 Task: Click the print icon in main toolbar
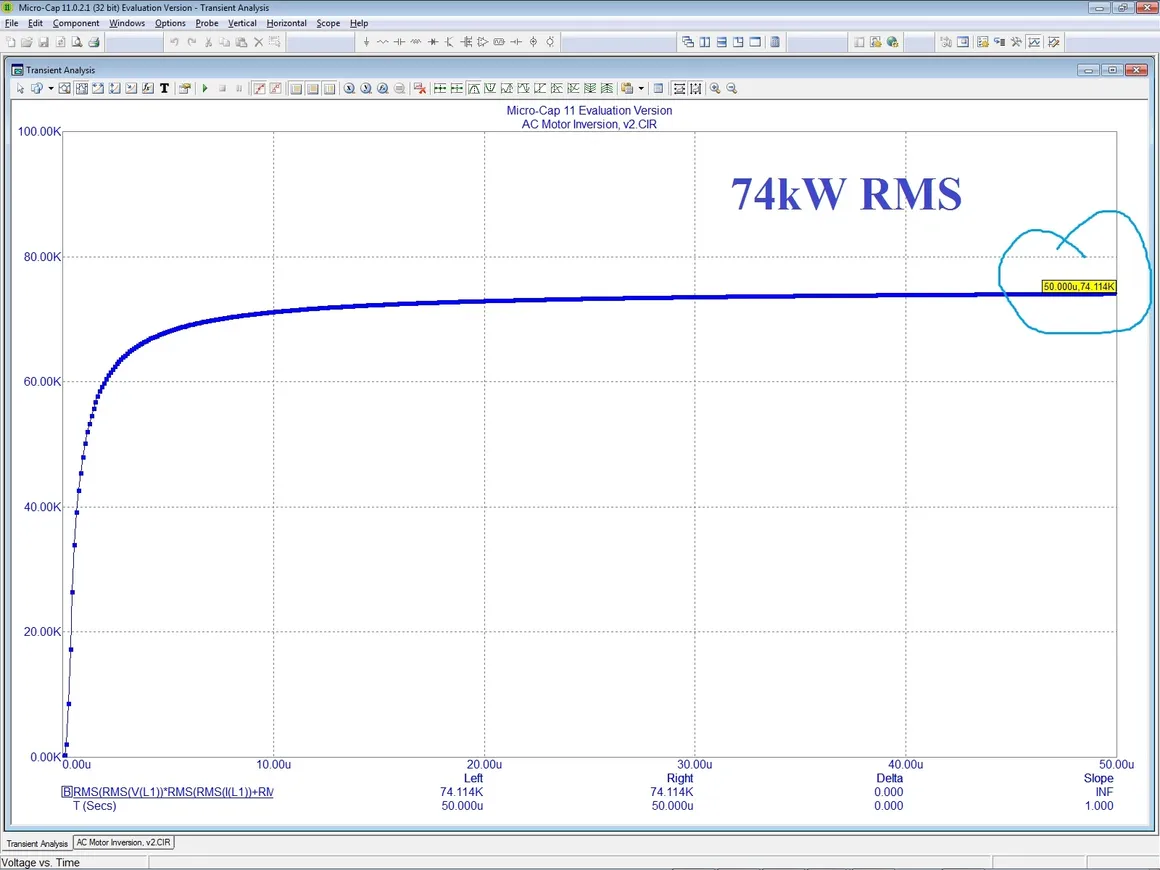[94, 42]
